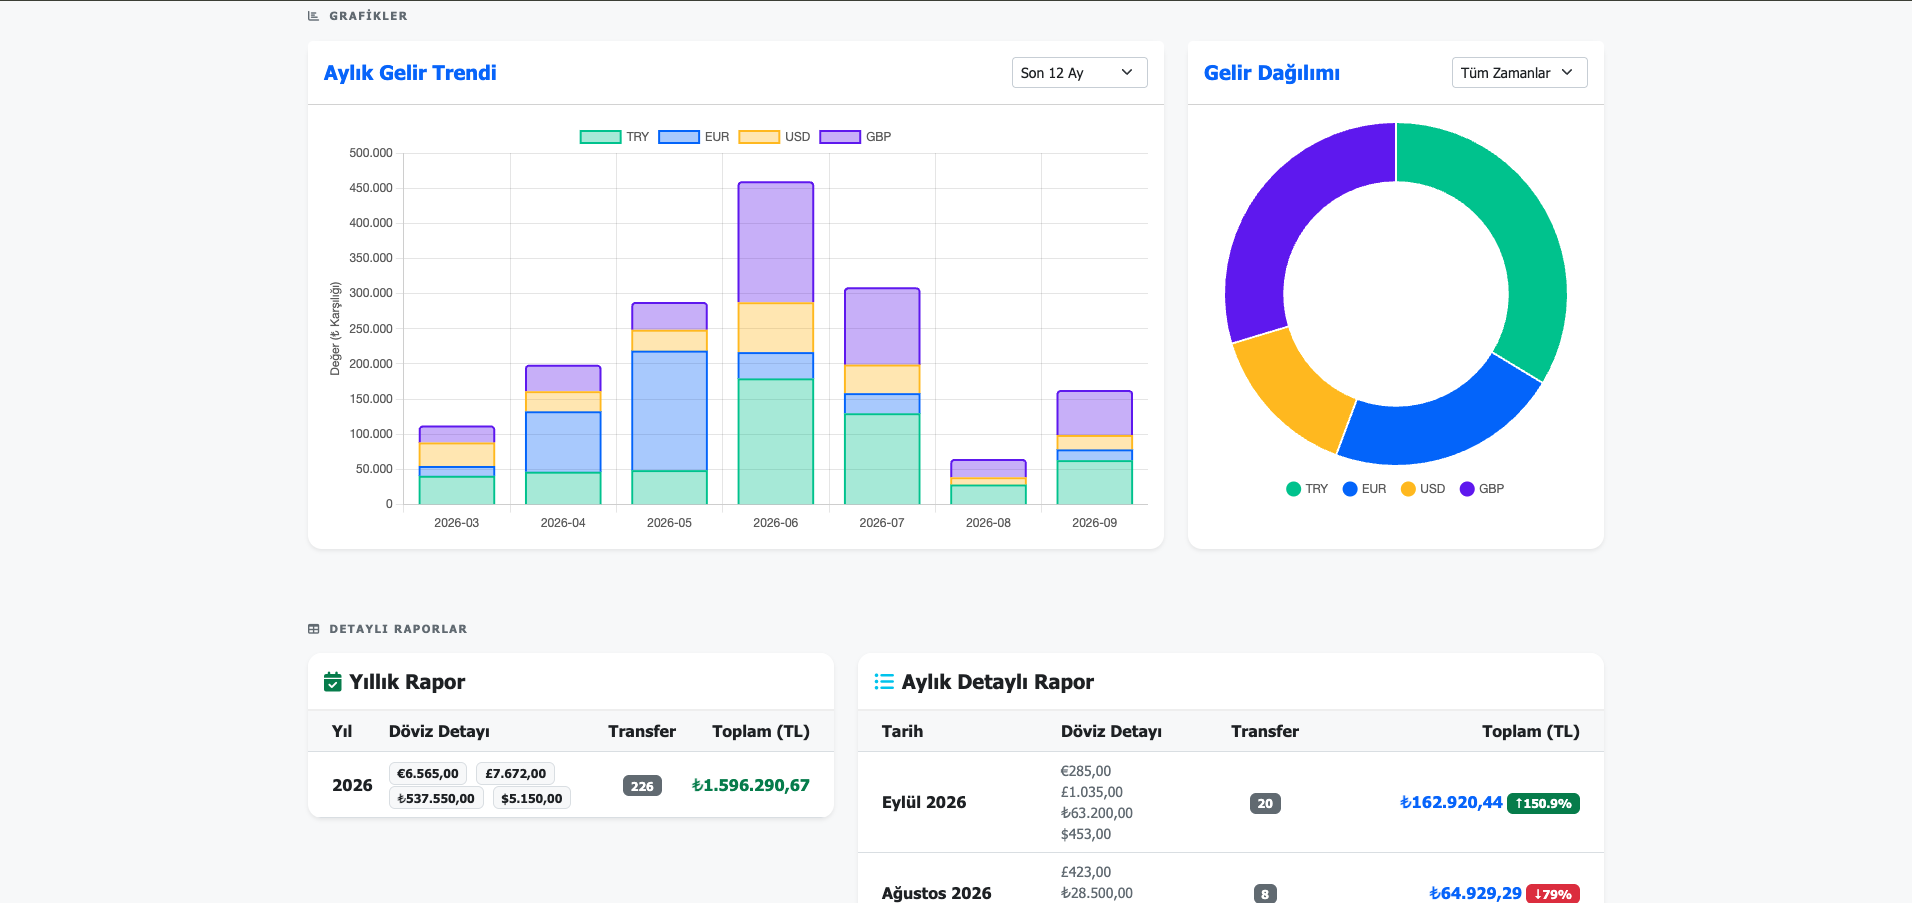Click the 2026-09 purple GBP bar segment
The height and width of the screenshot is (903, 1912).
(1095, 413)
